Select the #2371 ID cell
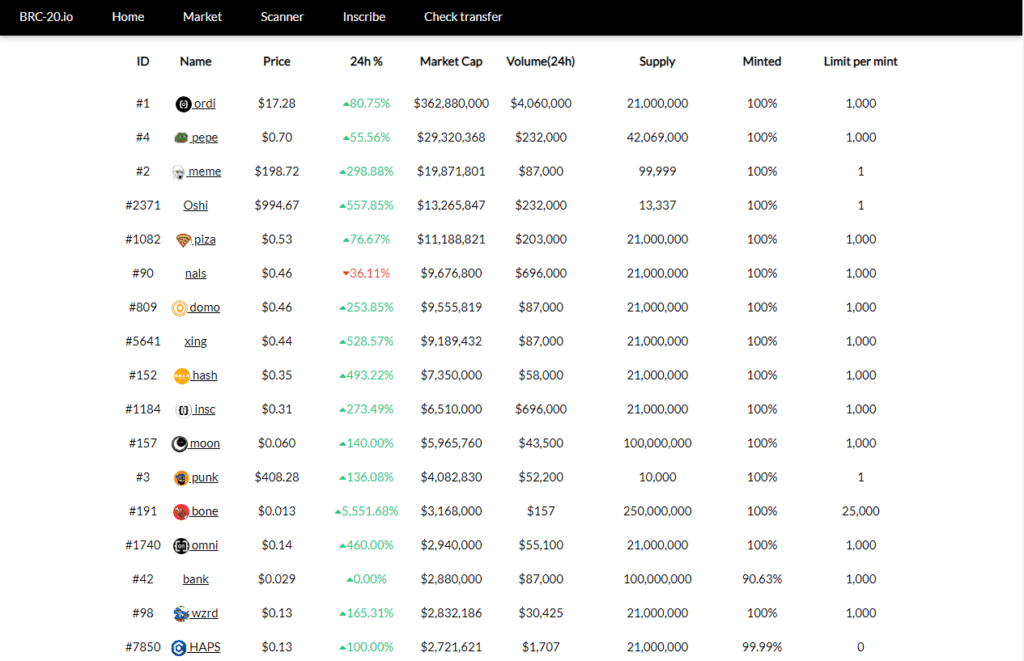Image resolution: width=1024 pixels, height=661 pixels. coord(143,205)
